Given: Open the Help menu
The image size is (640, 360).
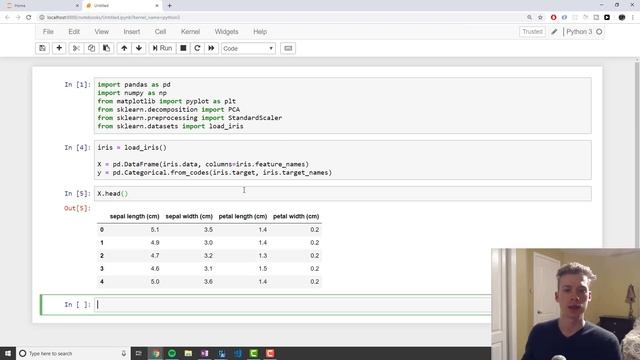Looking at the screenshot, I should click(260, 31).
